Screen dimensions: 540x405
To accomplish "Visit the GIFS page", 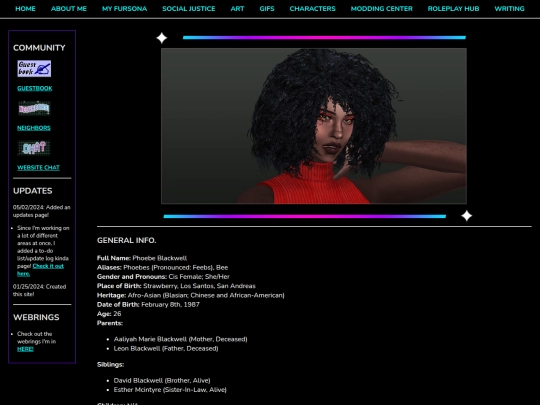I will pyautogui.click(x=267, y=9).
